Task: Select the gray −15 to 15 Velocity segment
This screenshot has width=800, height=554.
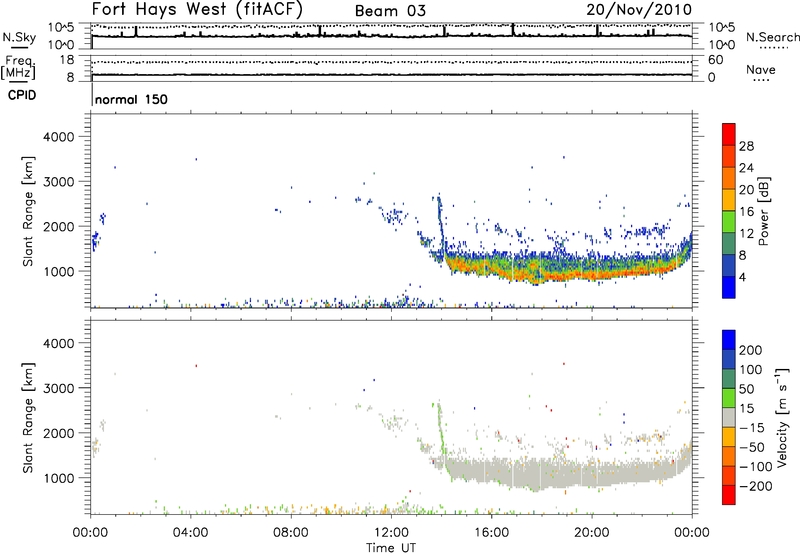Action: 729,417
